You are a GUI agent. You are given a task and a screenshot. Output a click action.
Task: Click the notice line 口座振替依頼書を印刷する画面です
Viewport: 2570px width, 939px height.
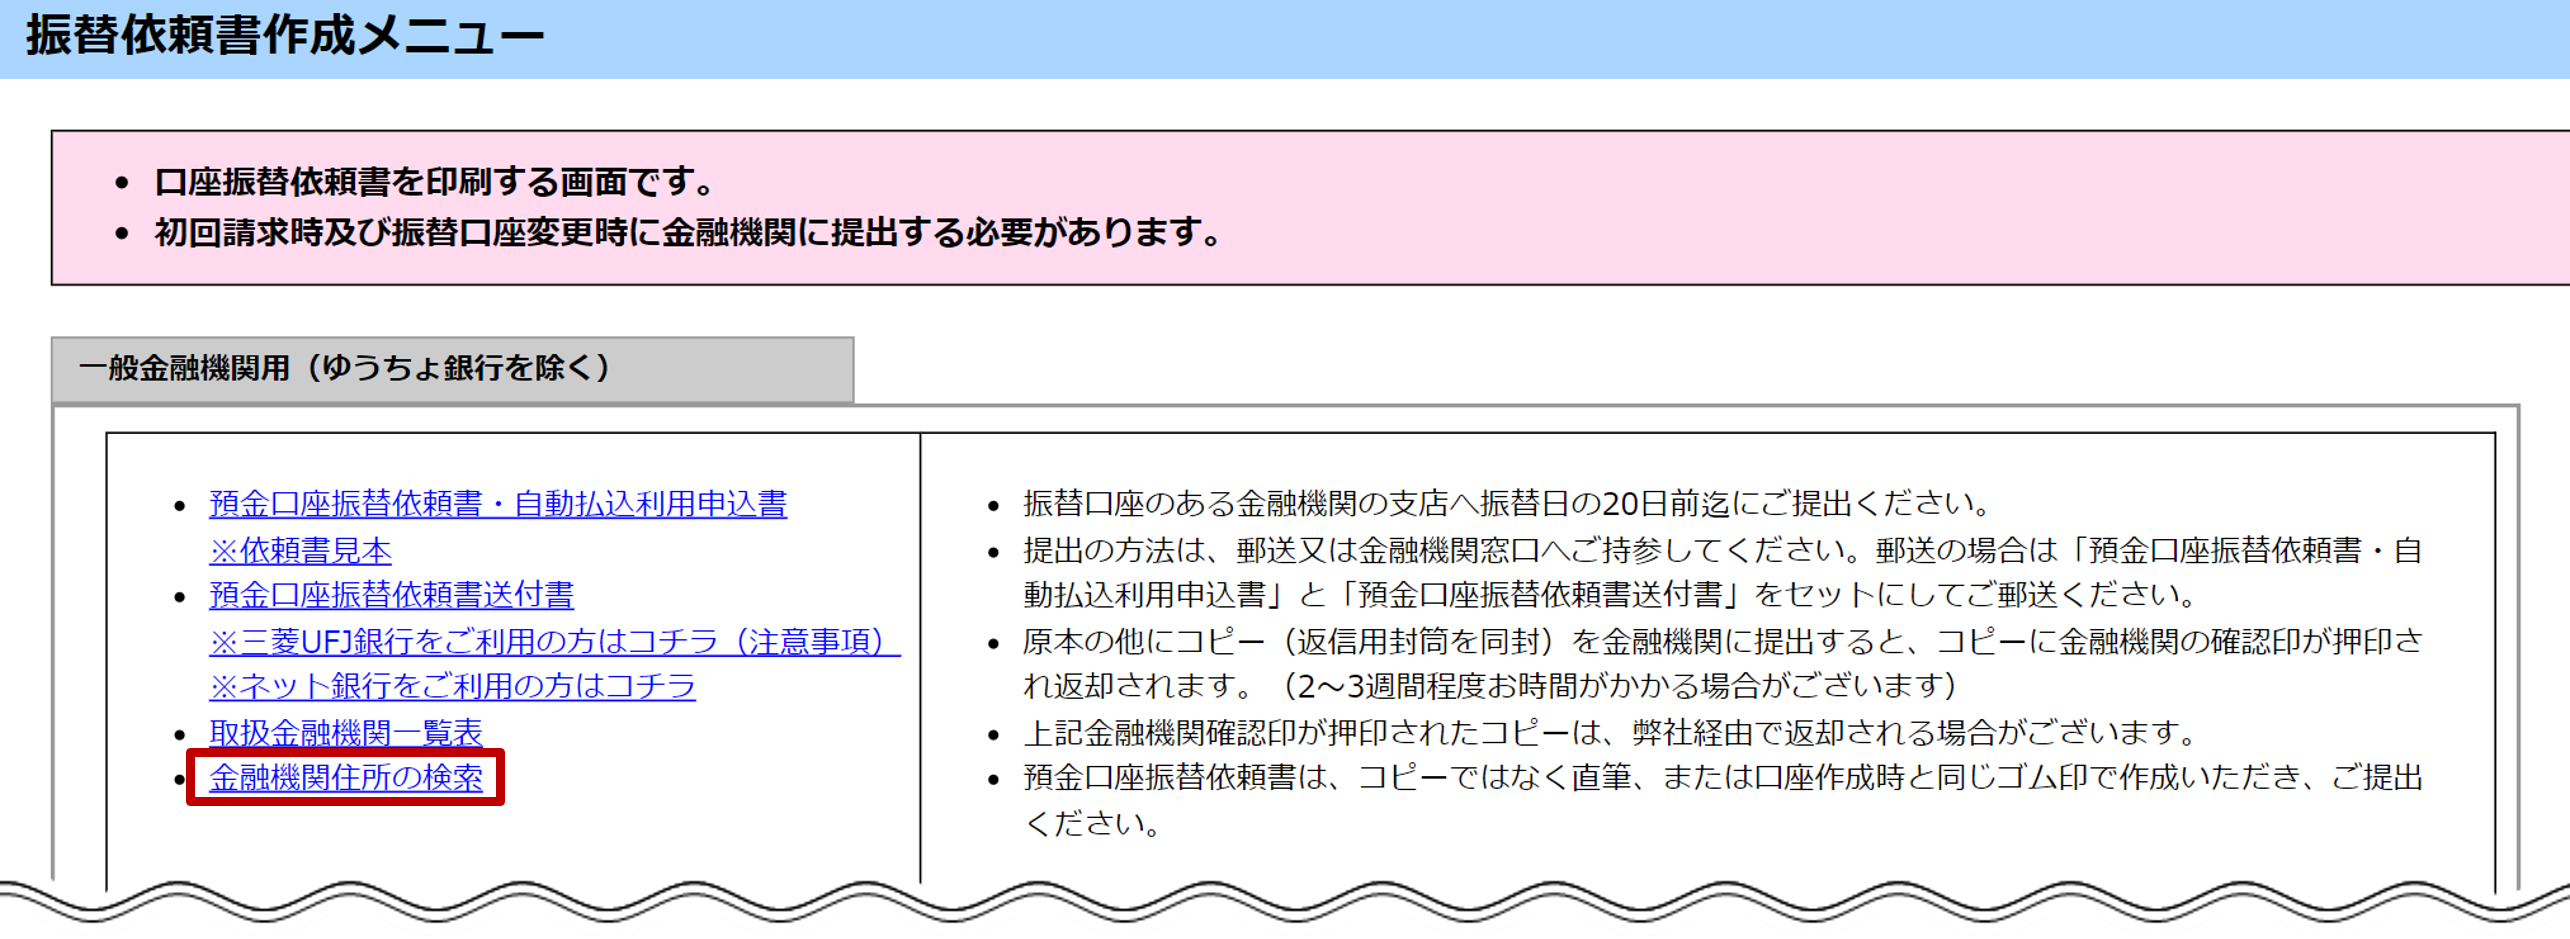pyautogui.click(x=436, y=182)
